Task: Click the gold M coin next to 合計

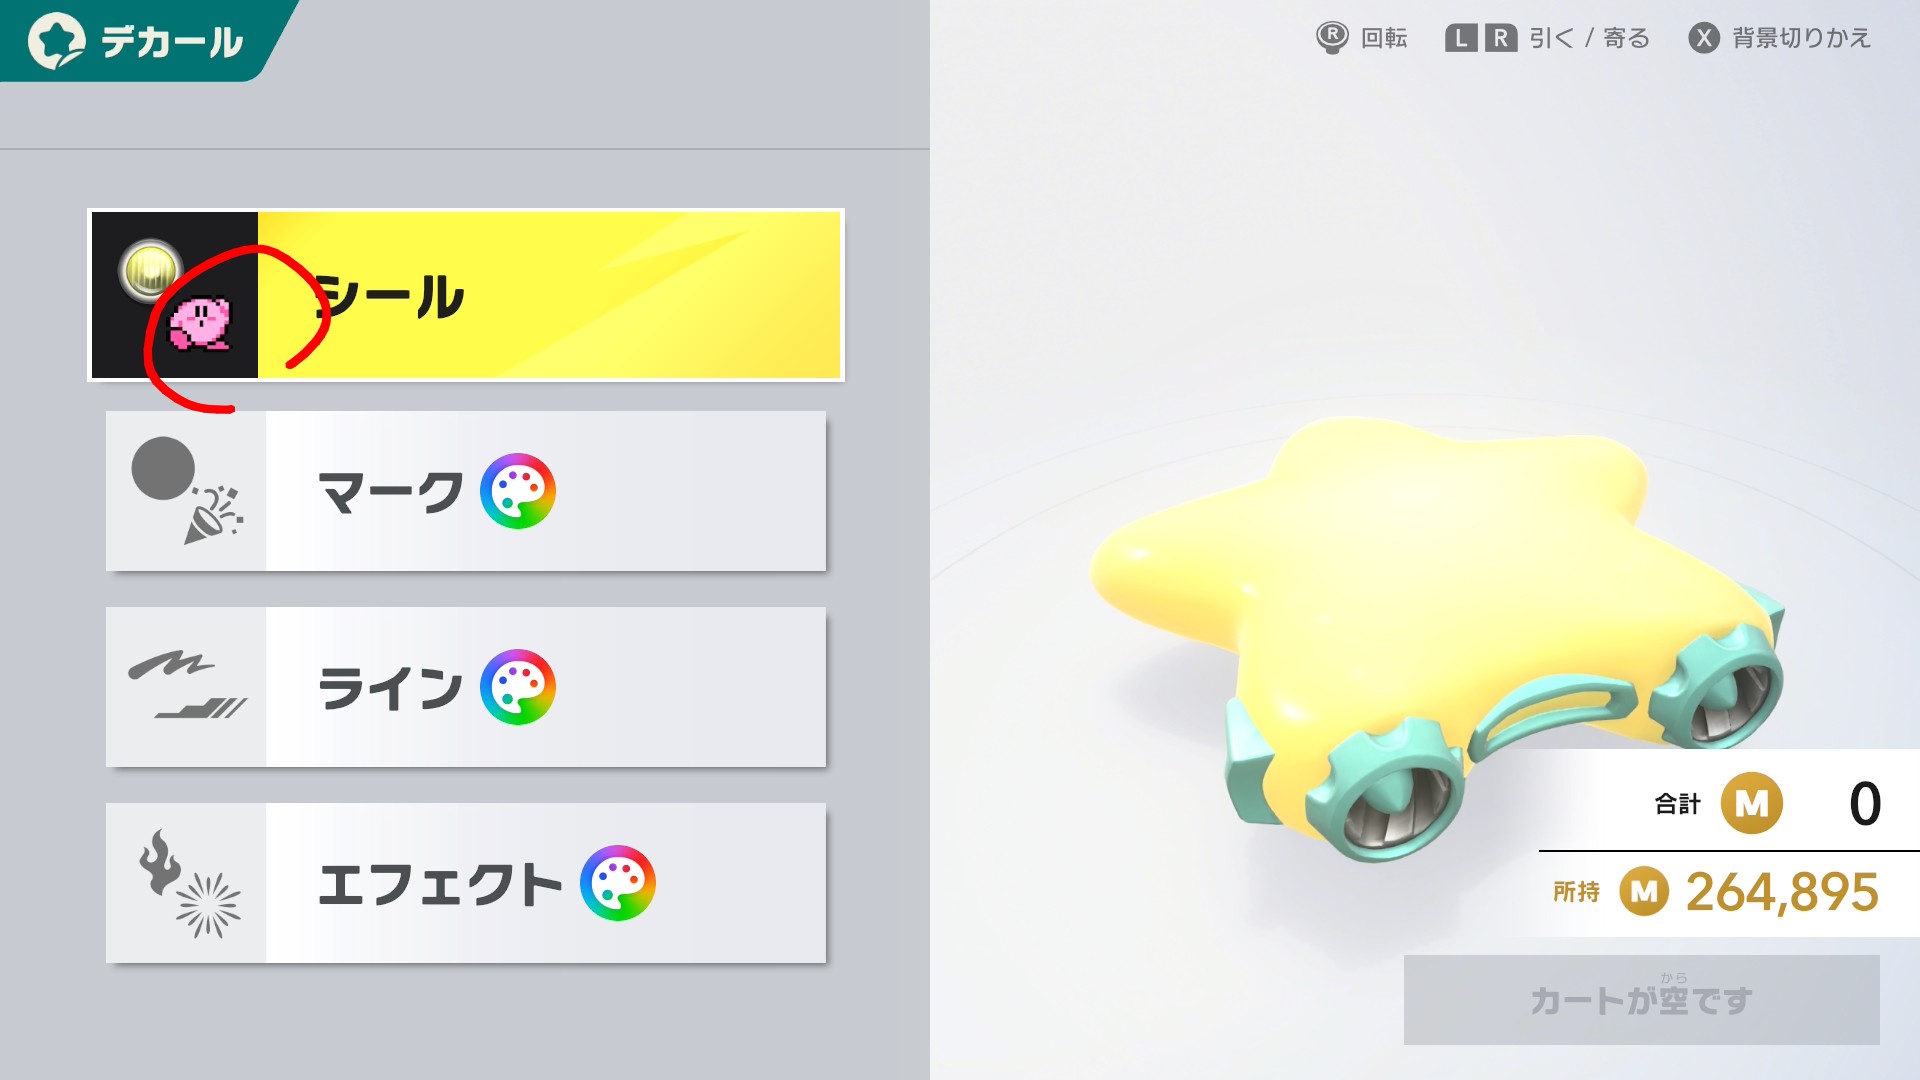Action: click(1751, 803)
